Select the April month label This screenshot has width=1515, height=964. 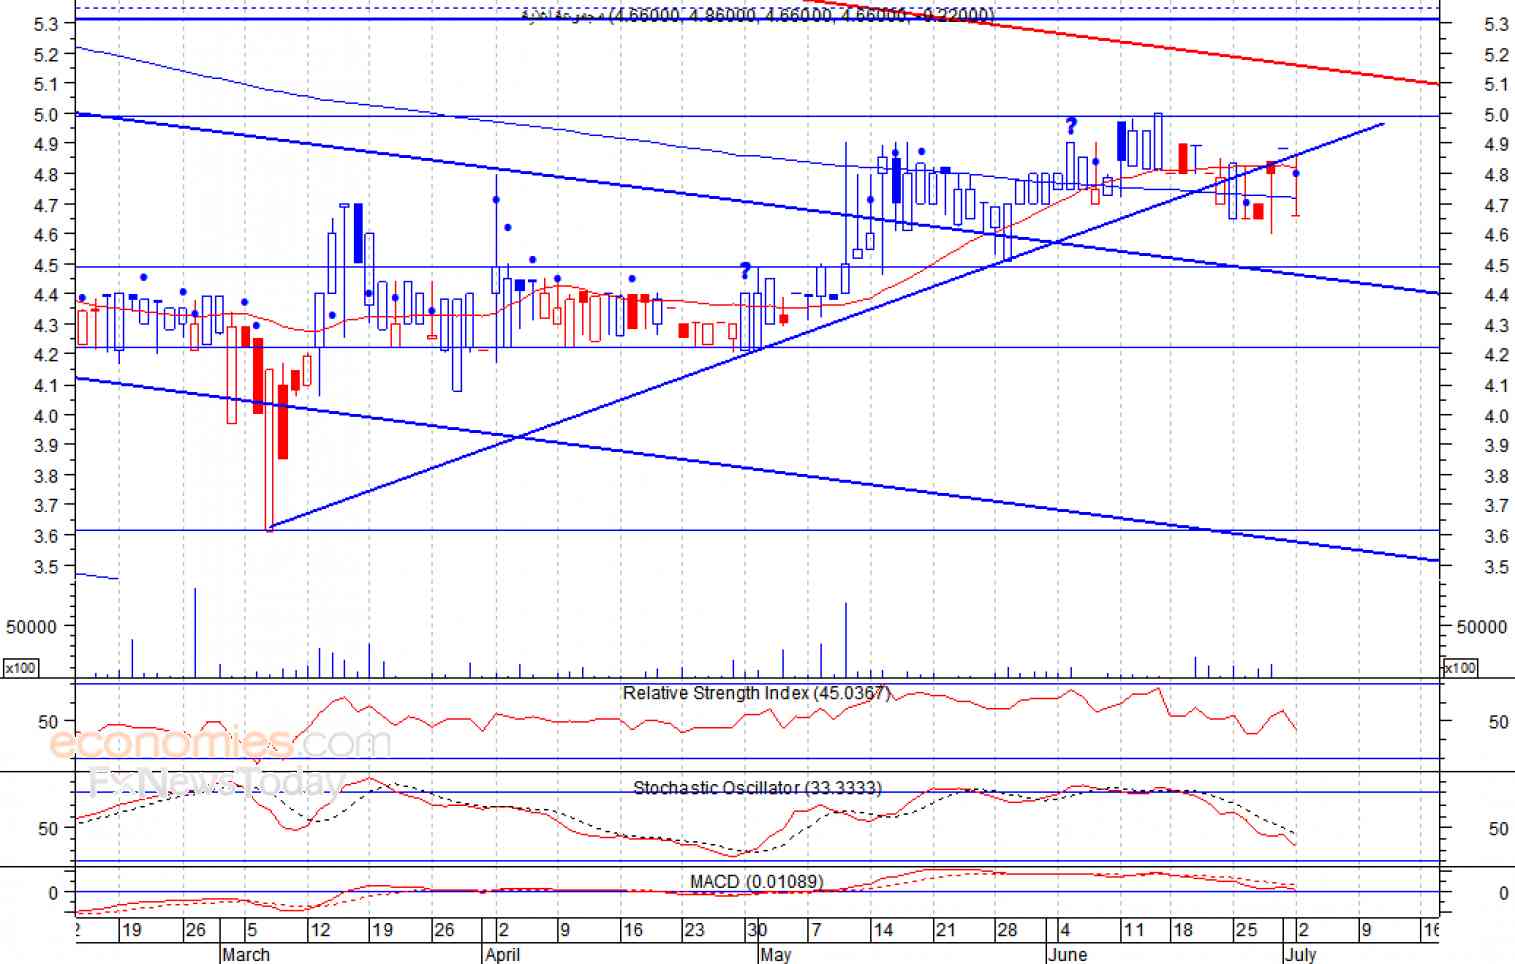(x=502, y=954)
